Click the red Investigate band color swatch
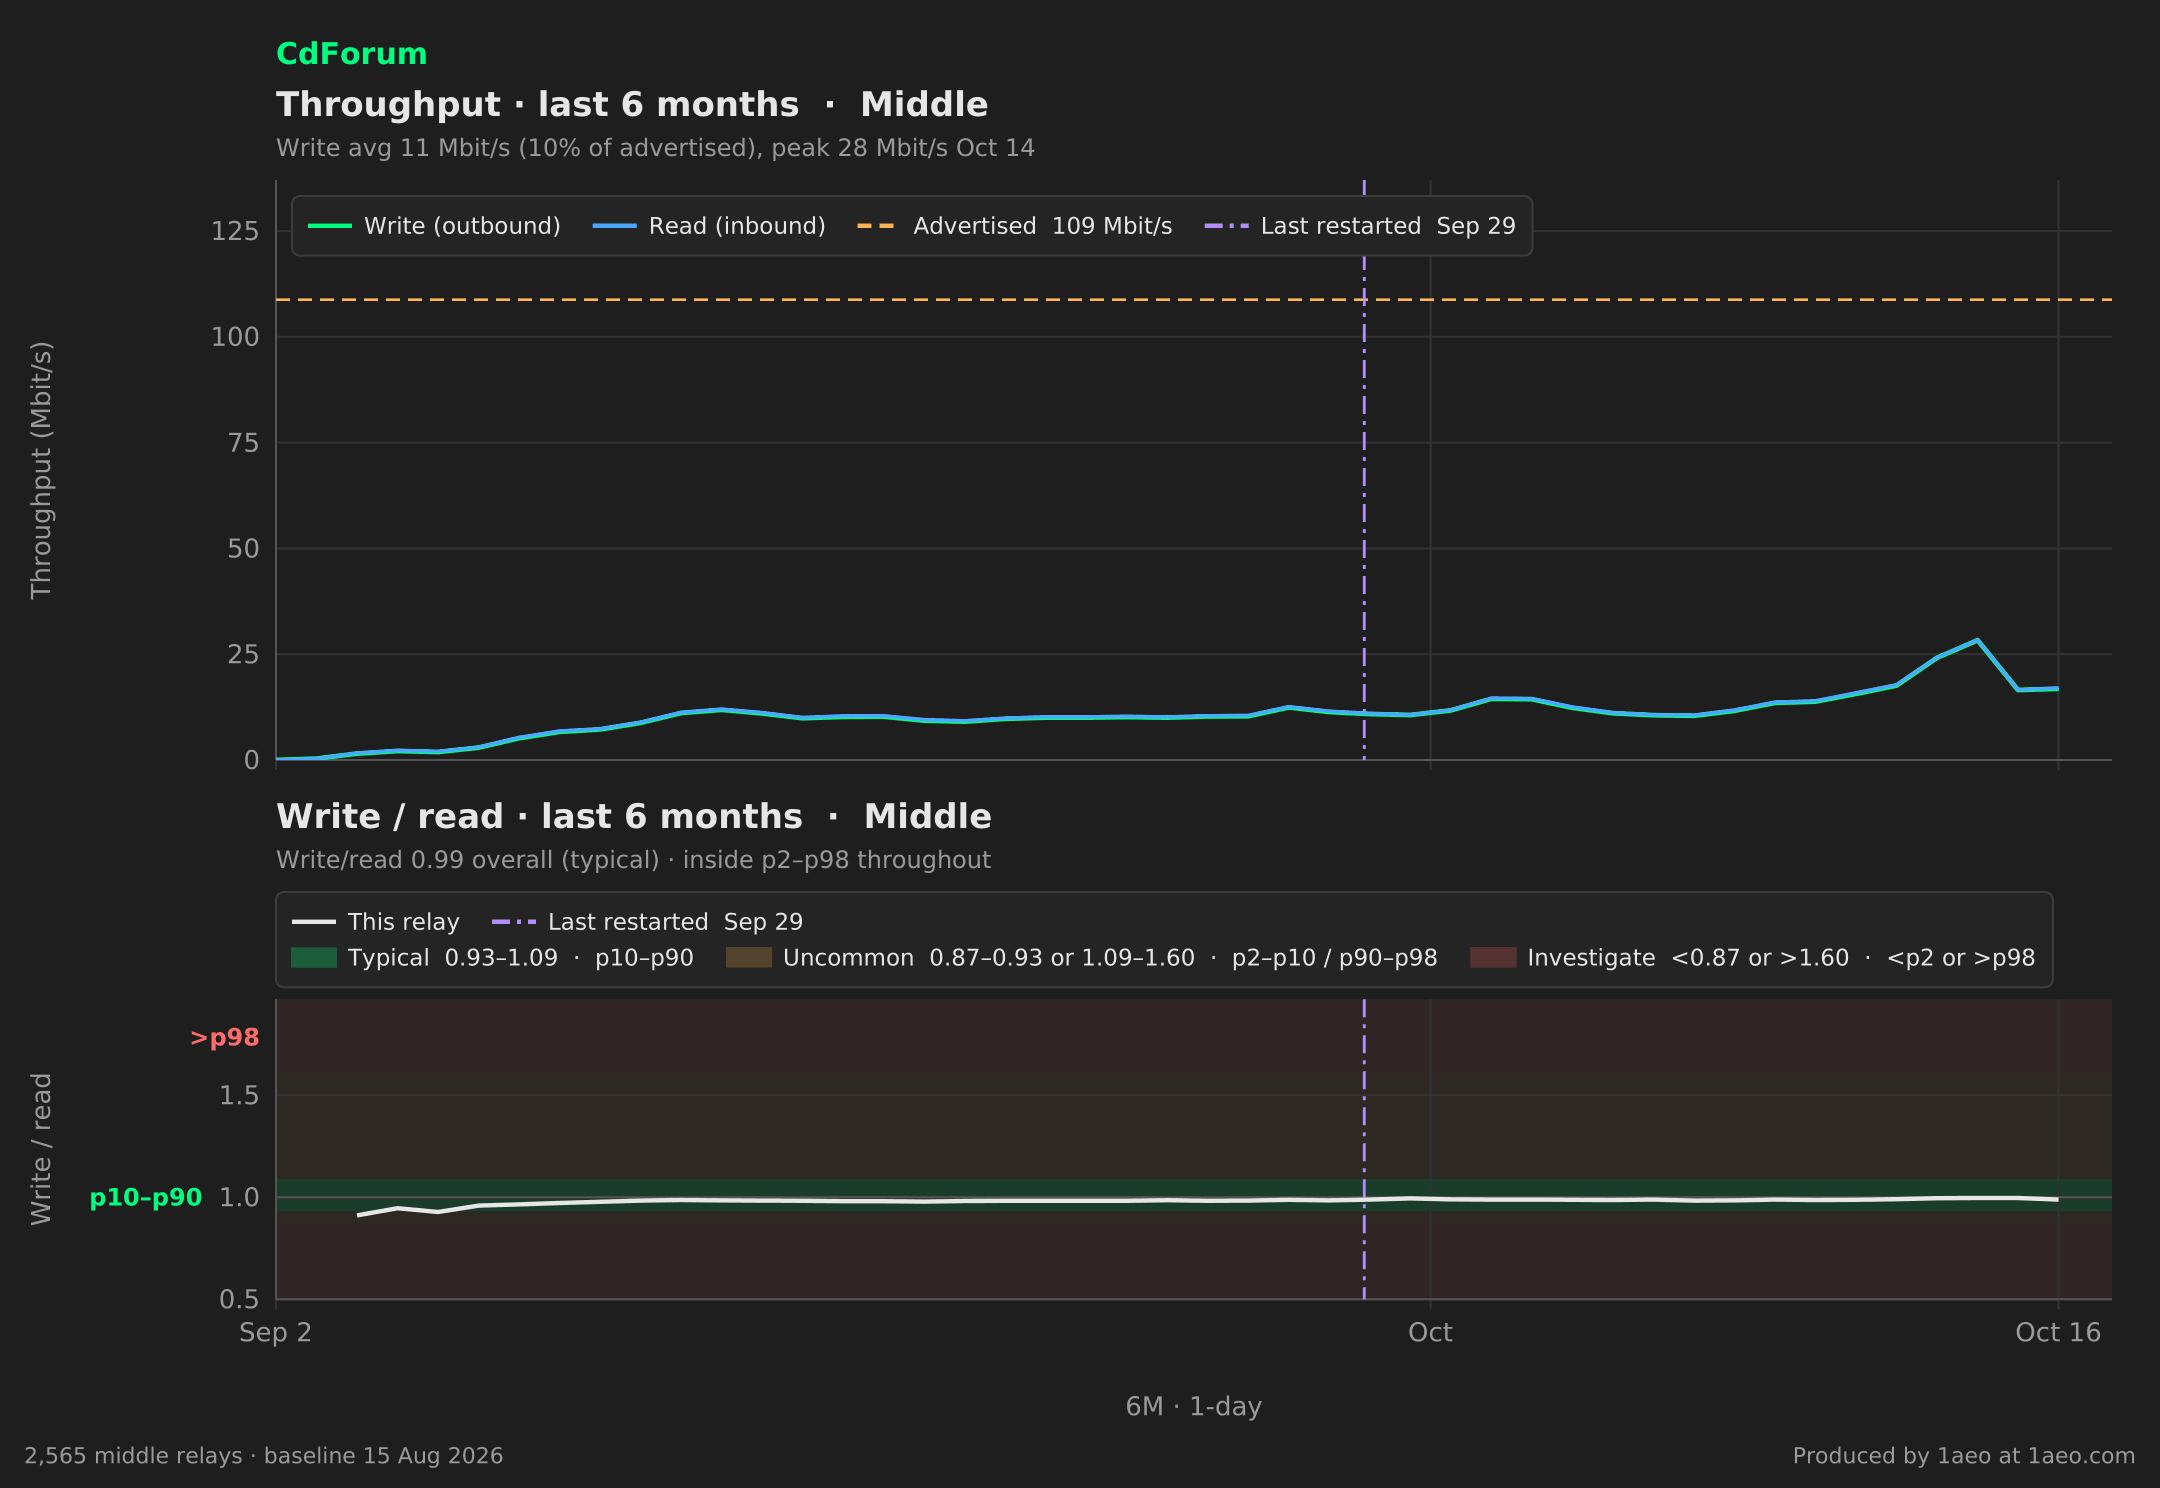 coord(1493,958)
